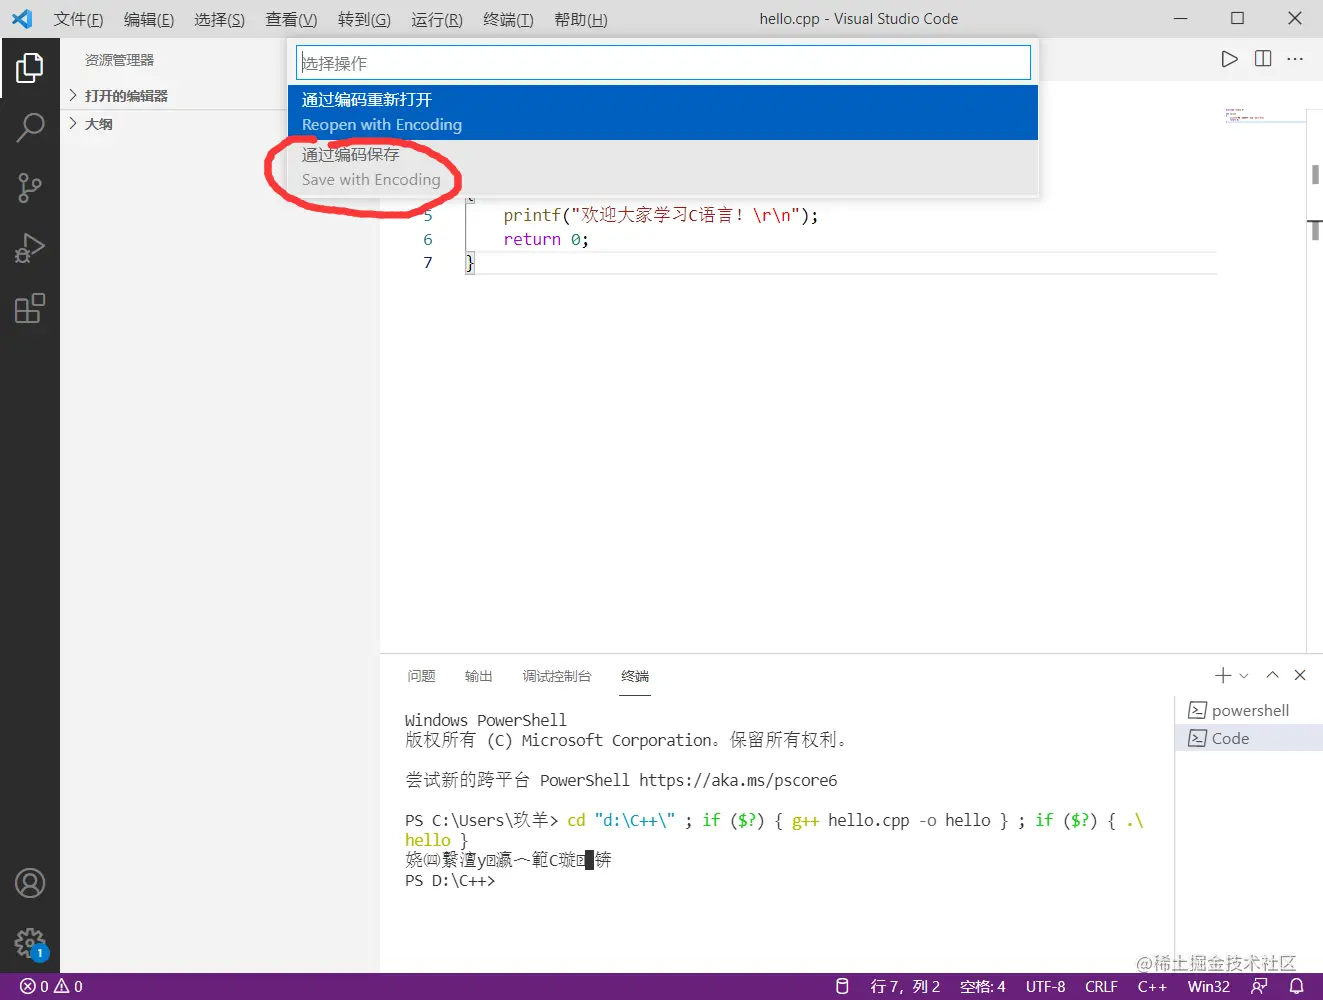This screenshot has height=1000, width=1323.
Task: Open editor More Actions ellipsis
Action: coord(1295,59)
